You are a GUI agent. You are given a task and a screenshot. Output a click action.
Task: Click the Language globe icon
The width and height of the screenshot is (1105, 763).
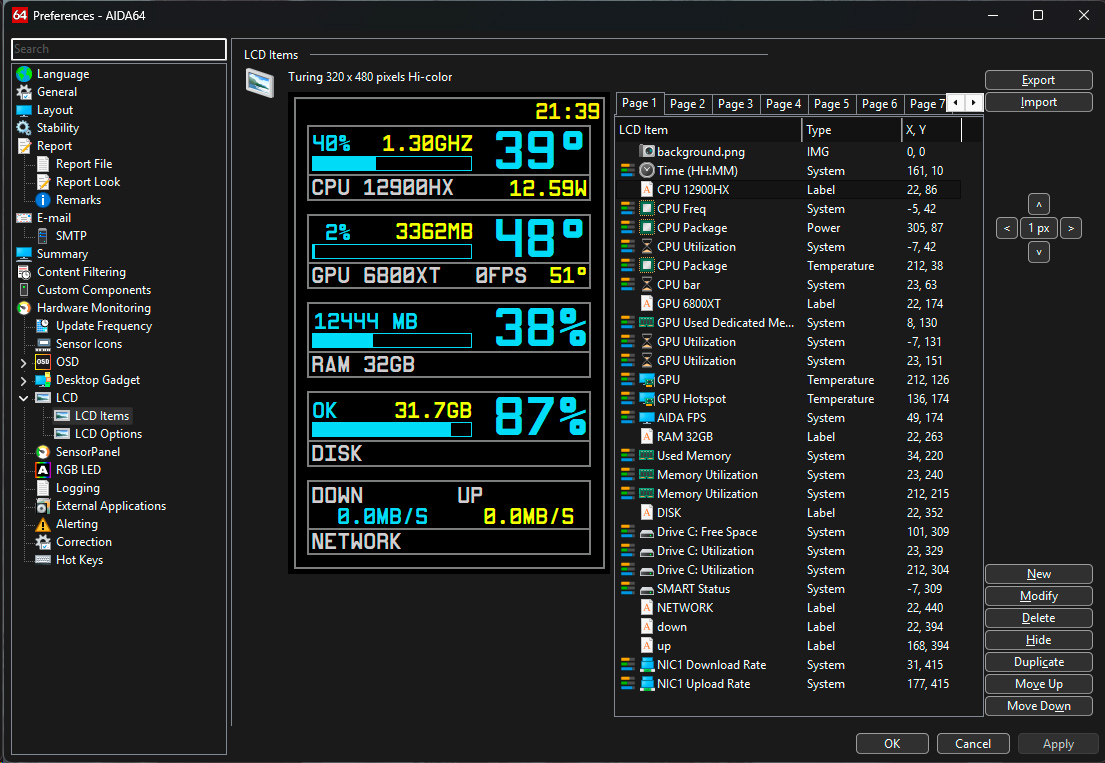[25, 74]
